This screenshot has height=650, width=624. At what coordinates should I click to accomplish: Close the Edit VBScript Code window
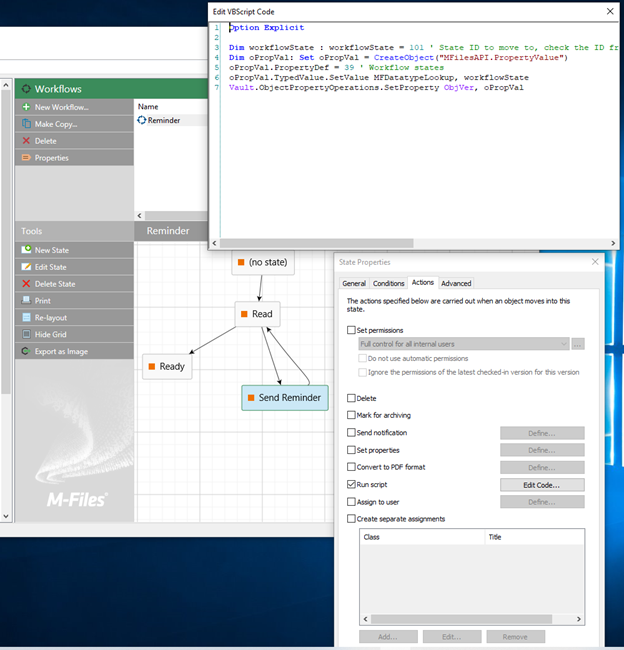(610, 11)
